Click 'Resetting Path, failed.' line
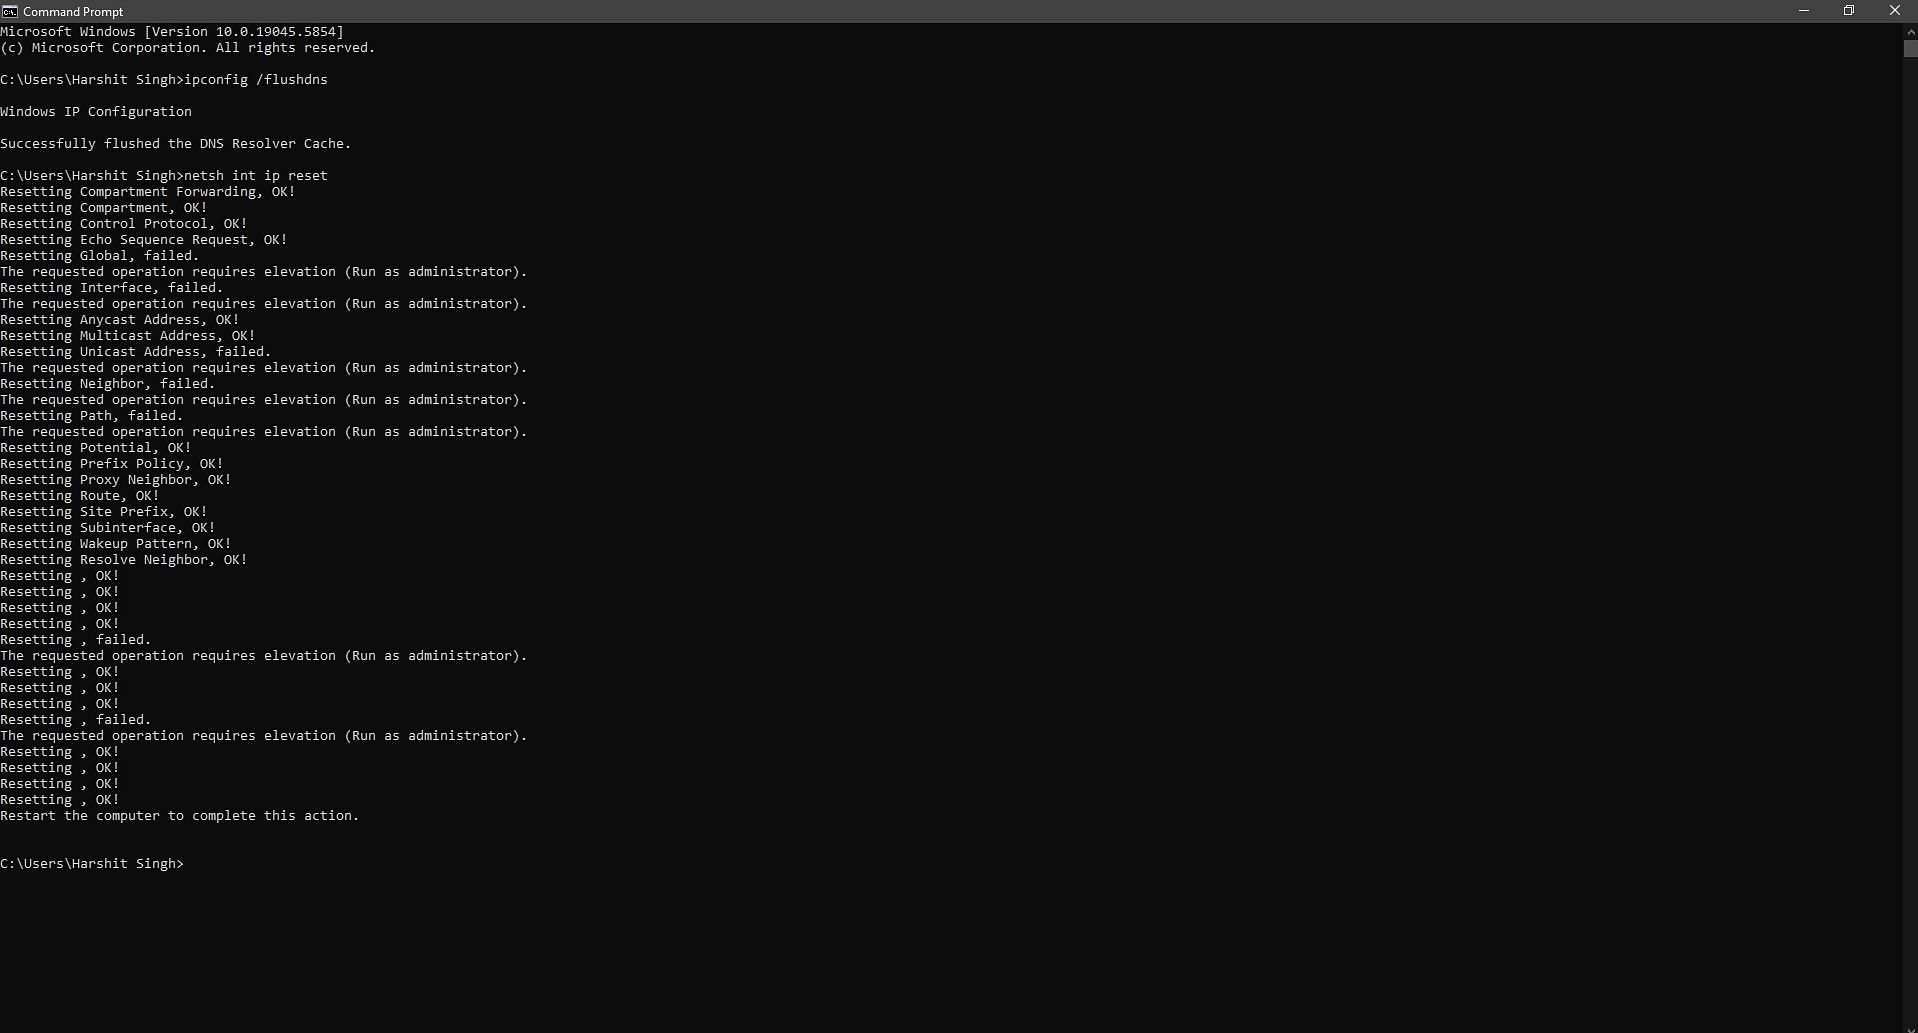The width and height of the screenshot is (1918, 1033). tap(92, 416)
